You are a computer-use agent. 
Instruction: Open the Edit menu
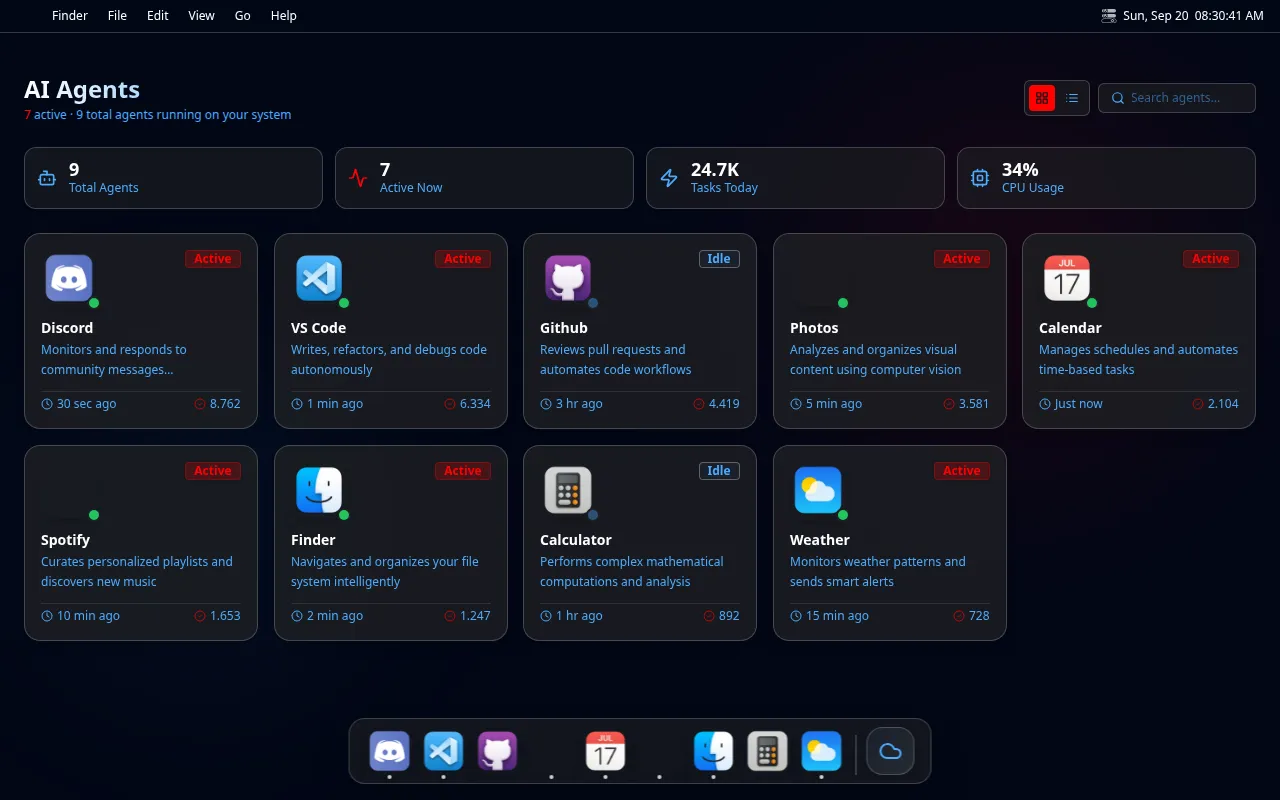tap(158, 16)
